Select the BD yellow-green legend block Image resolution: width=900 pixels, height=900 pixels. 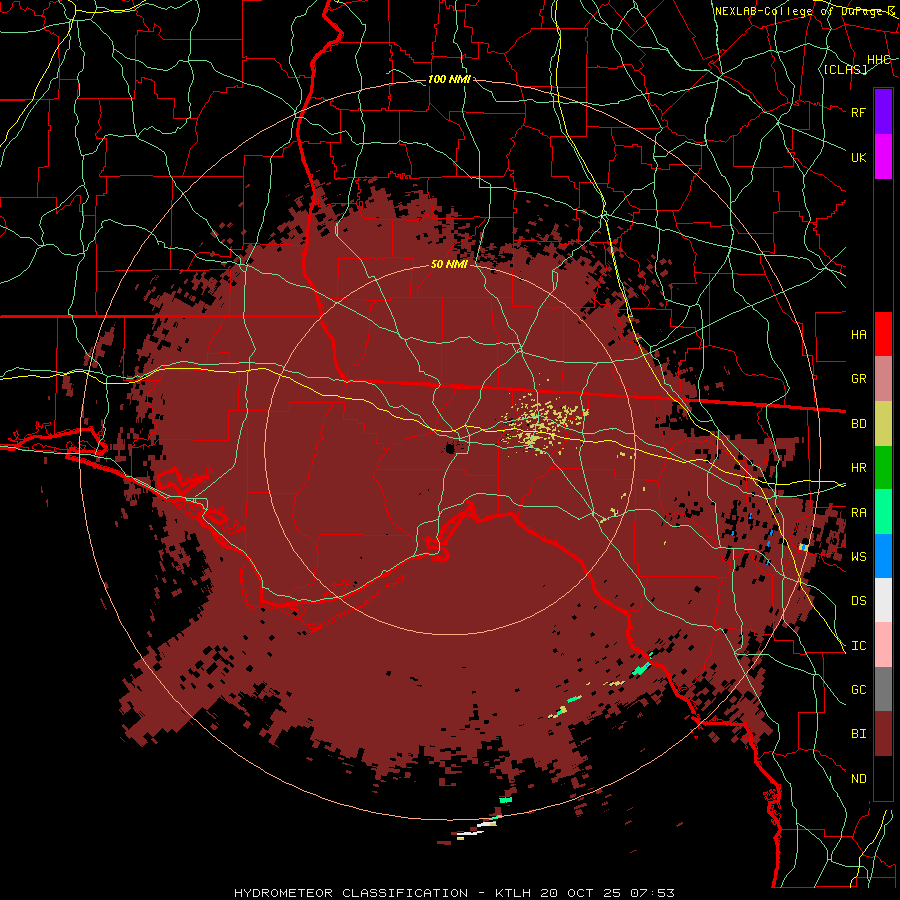[883, 424]
